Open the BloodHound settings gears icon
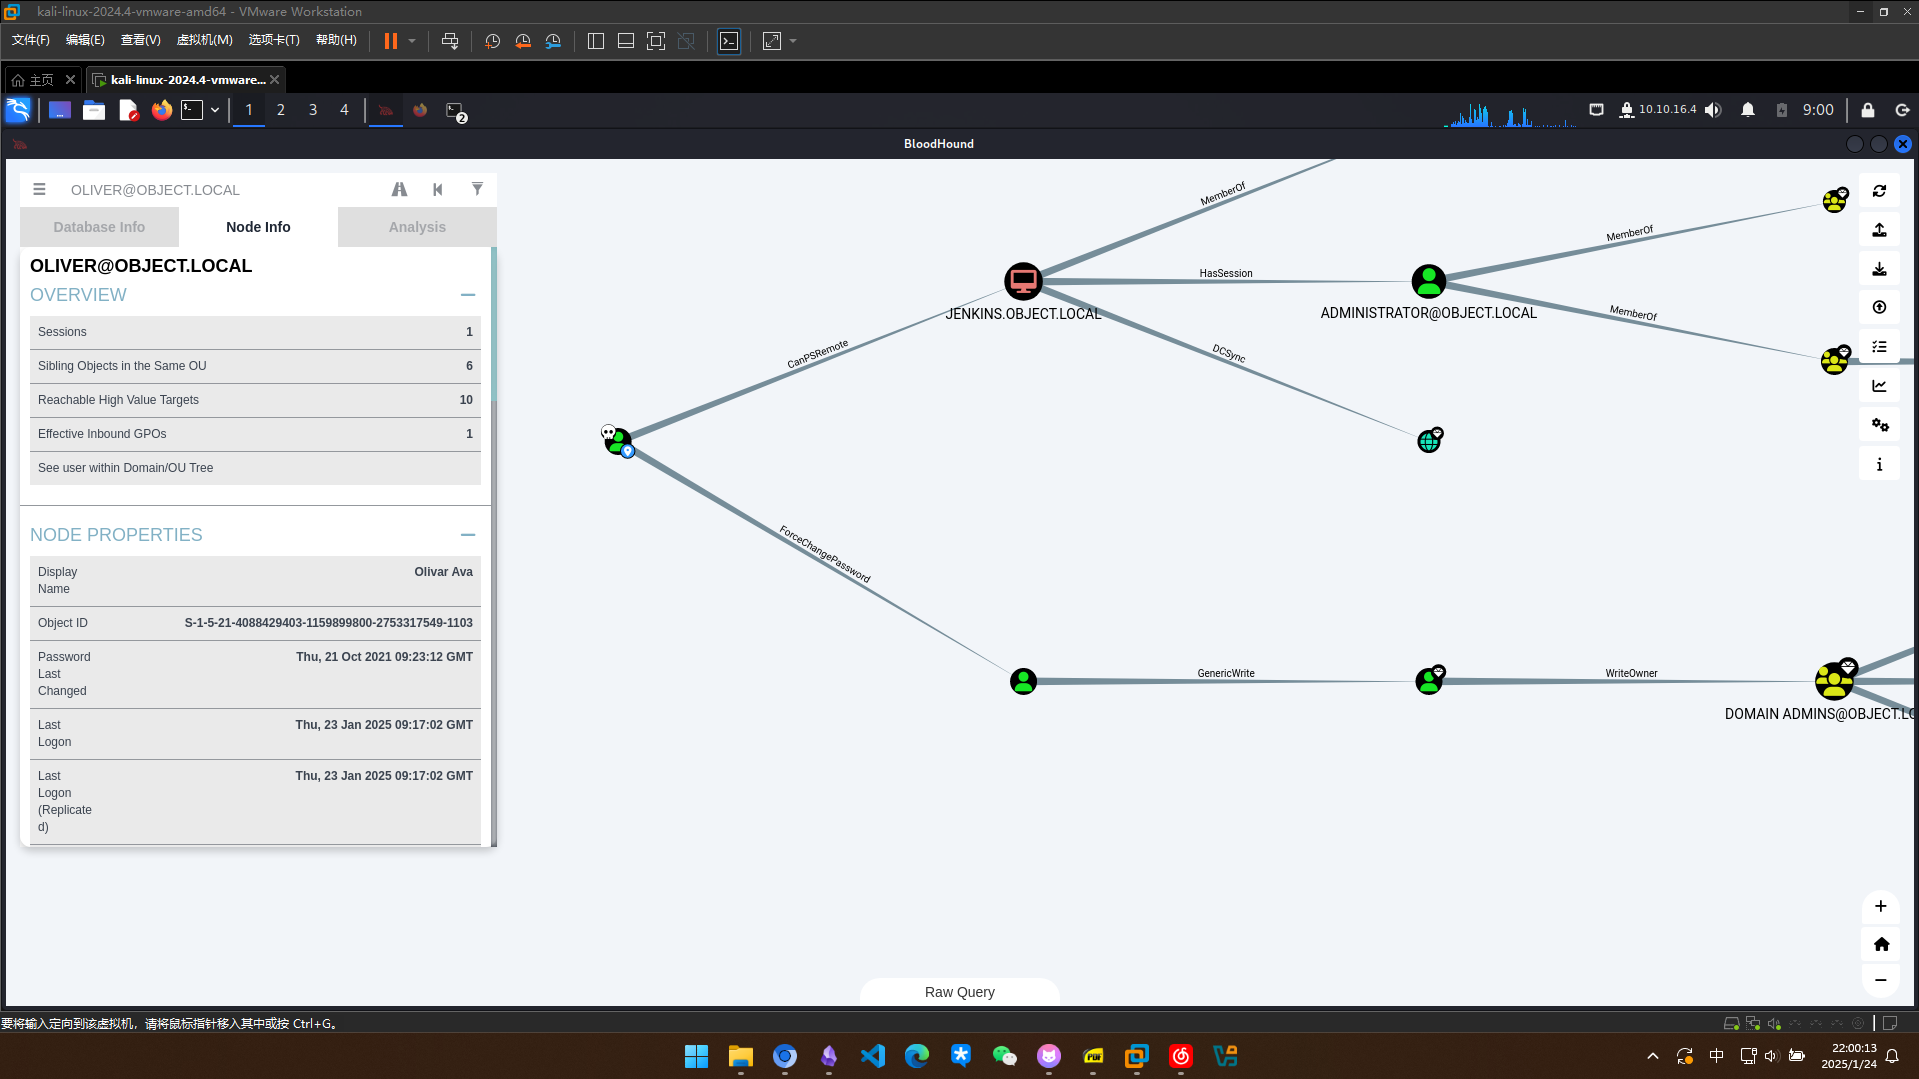 (1879, 425)
